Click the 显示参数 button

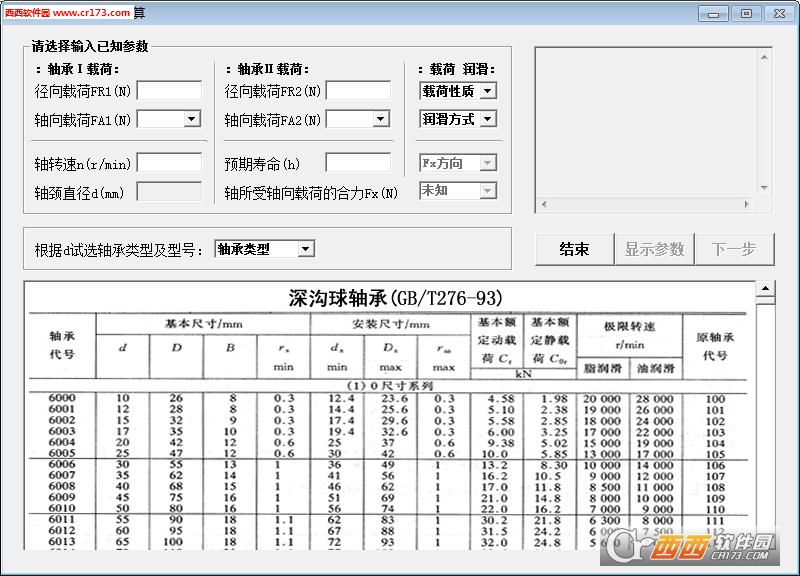coord(655,249)
